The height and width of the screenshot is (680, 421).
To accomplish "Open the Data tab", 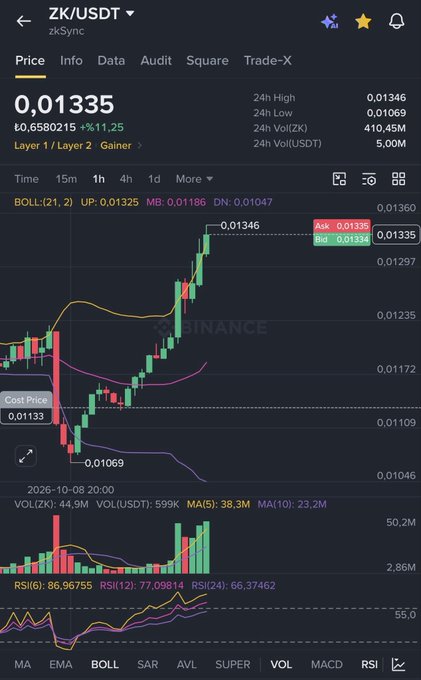I will [x=111, y=60].
